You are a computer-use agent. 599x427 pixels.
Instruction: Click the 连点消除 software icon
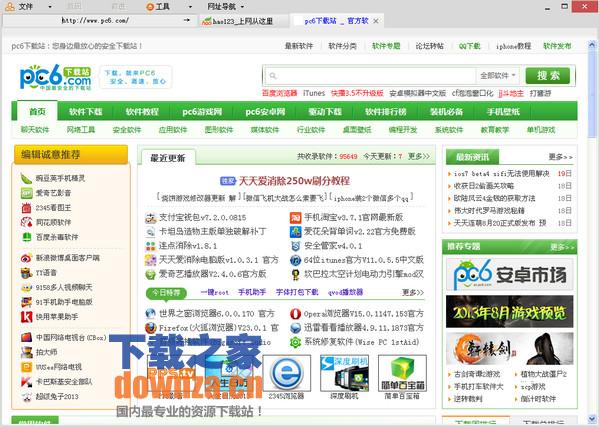click(x=151, y=246)
